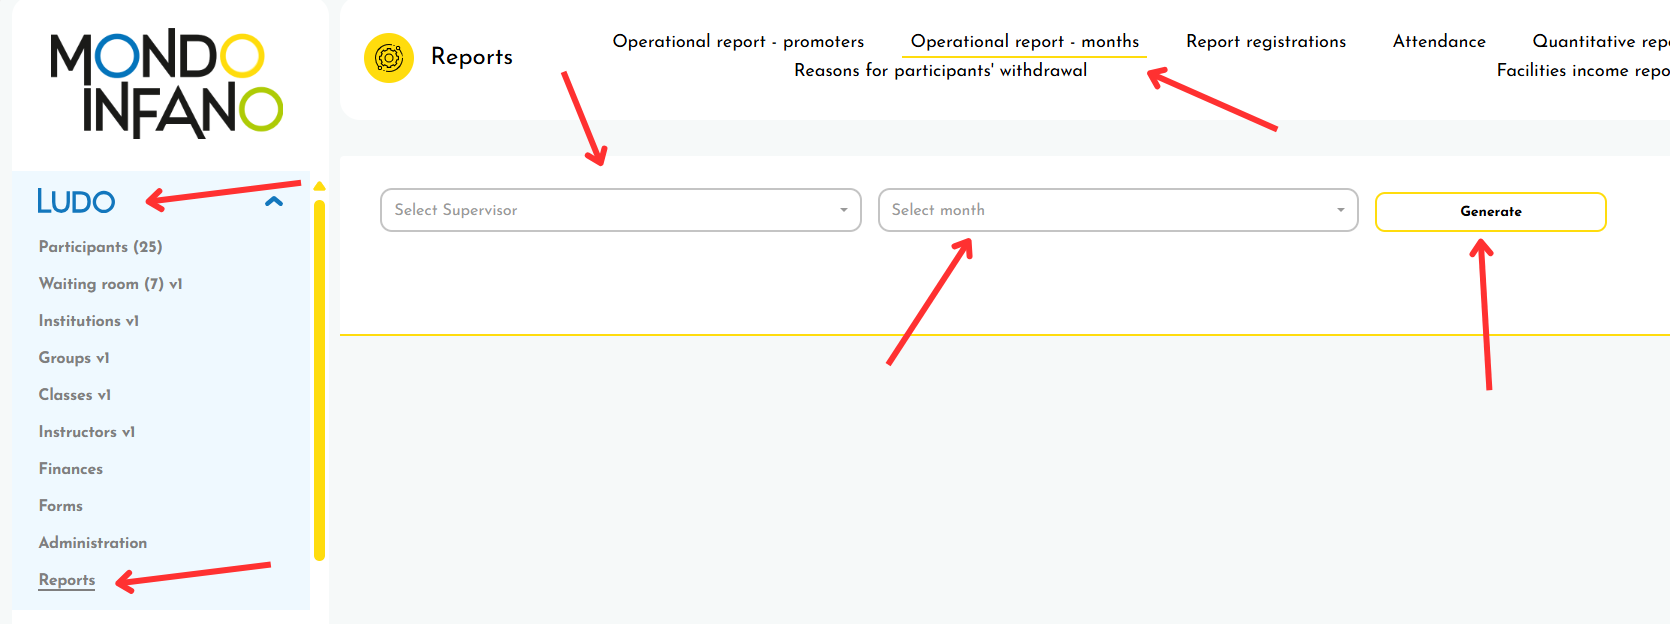1670x624 pixels.
Task: Select Operational report - months tab
Action: tap(1024, 42)
